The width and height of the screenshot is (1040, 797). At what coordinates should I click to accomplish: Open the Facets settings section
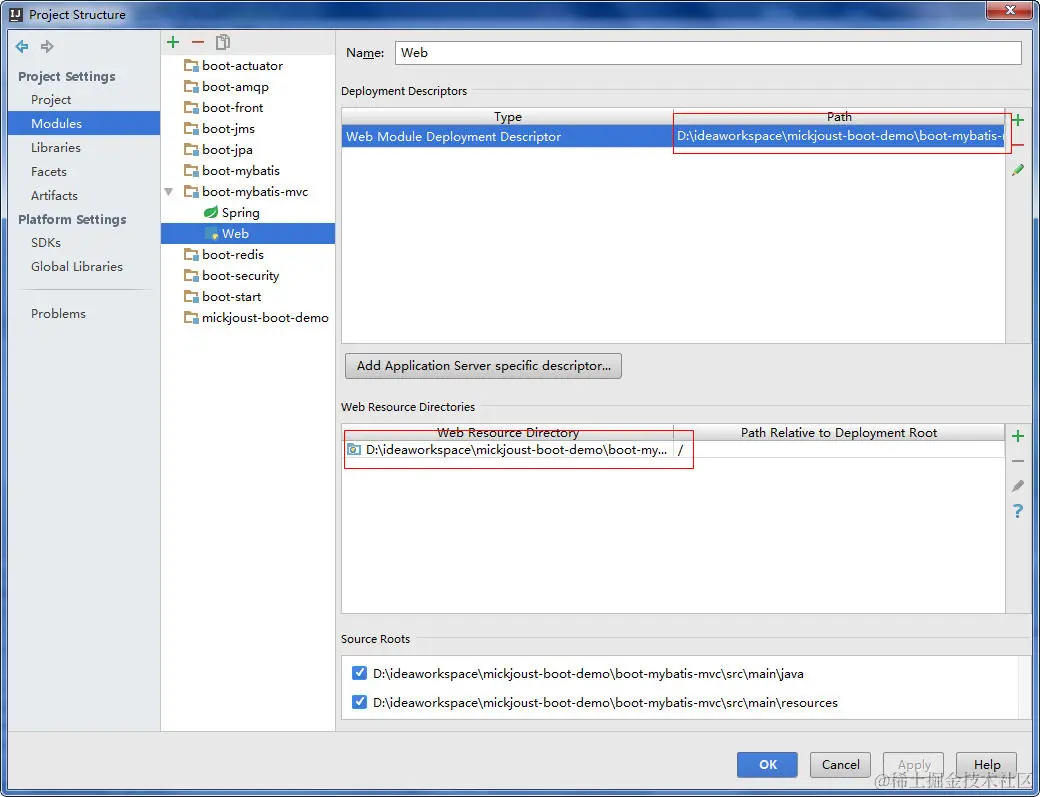click(x=48, y=172)
